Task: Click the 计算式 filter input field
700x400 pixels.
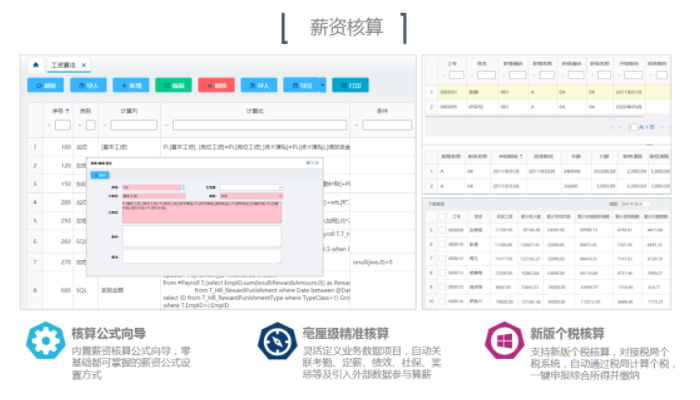Action: [255, 125]
